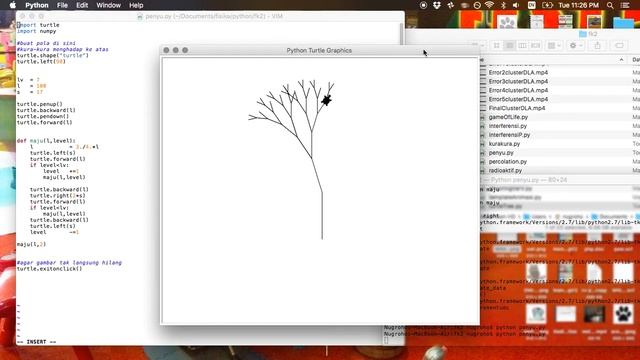Select kurakura.py in Finder
640x360 pixels.
tap(504, 144)
